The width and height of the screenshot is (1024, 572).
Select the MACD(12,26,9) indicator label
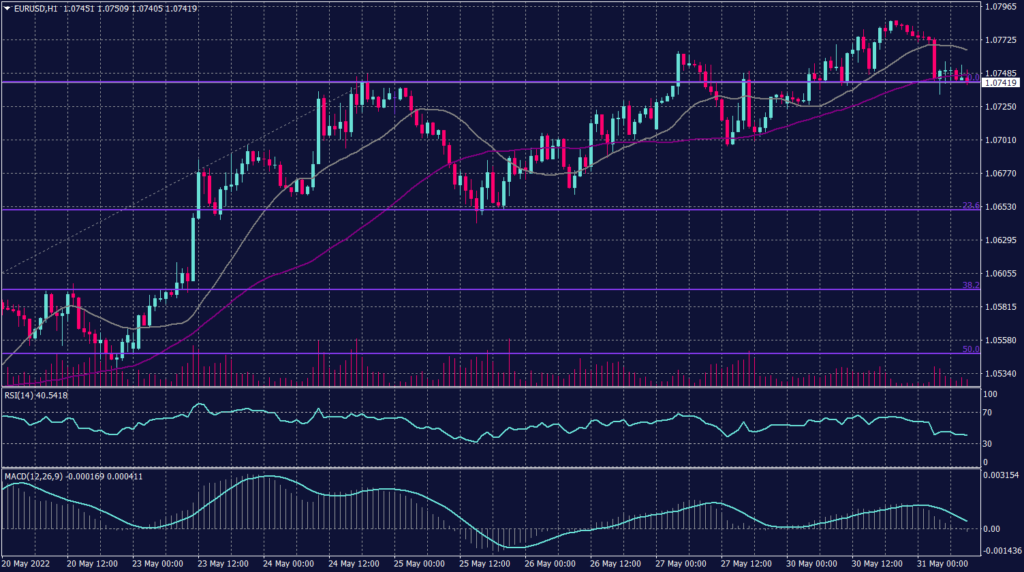pos(30,475)
